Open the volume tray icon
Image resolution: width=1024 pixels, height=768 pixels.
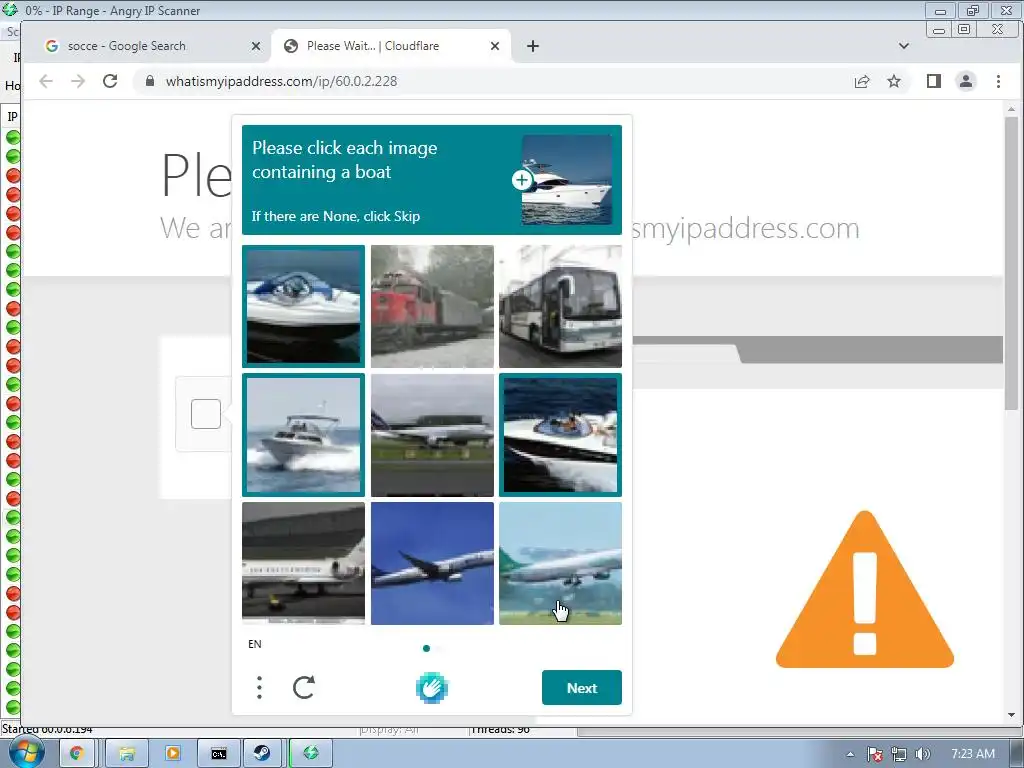tap(923, 754)
